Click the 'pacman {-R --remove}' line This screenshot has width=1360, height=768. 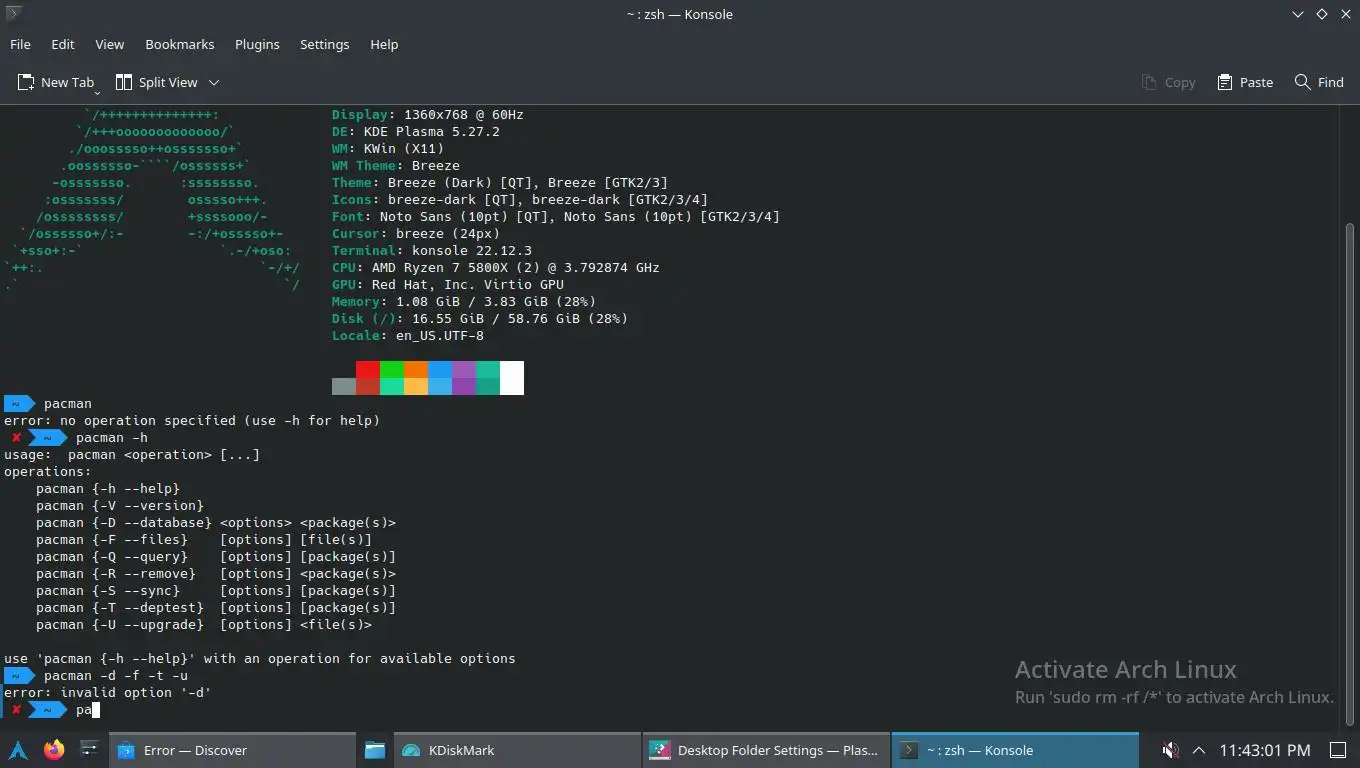(x=216, y=573)
